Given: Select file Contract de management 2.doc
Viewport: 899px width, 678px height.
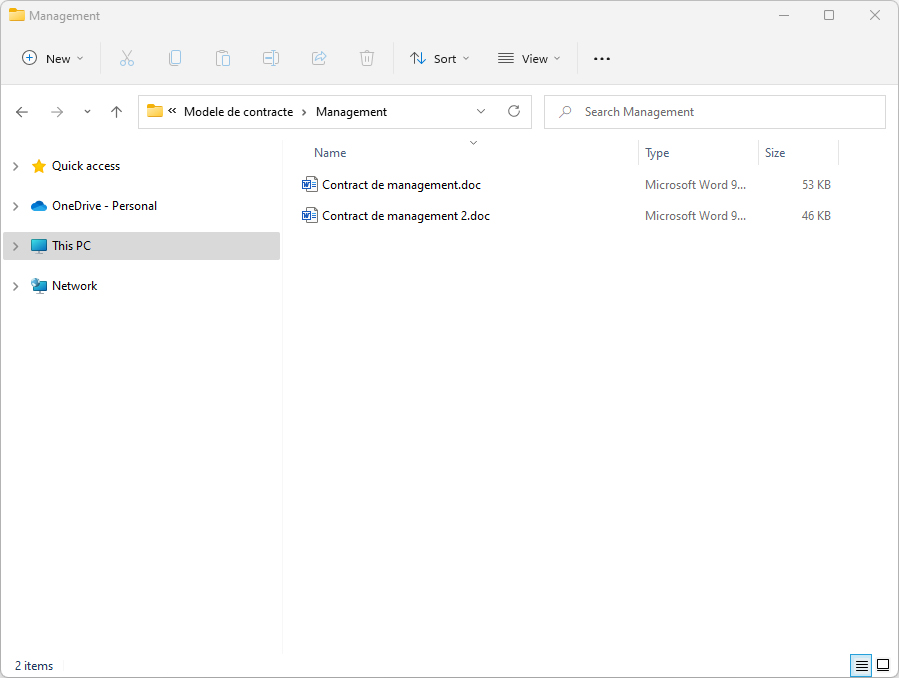Looking at the screenshot, I should (406, 215).
